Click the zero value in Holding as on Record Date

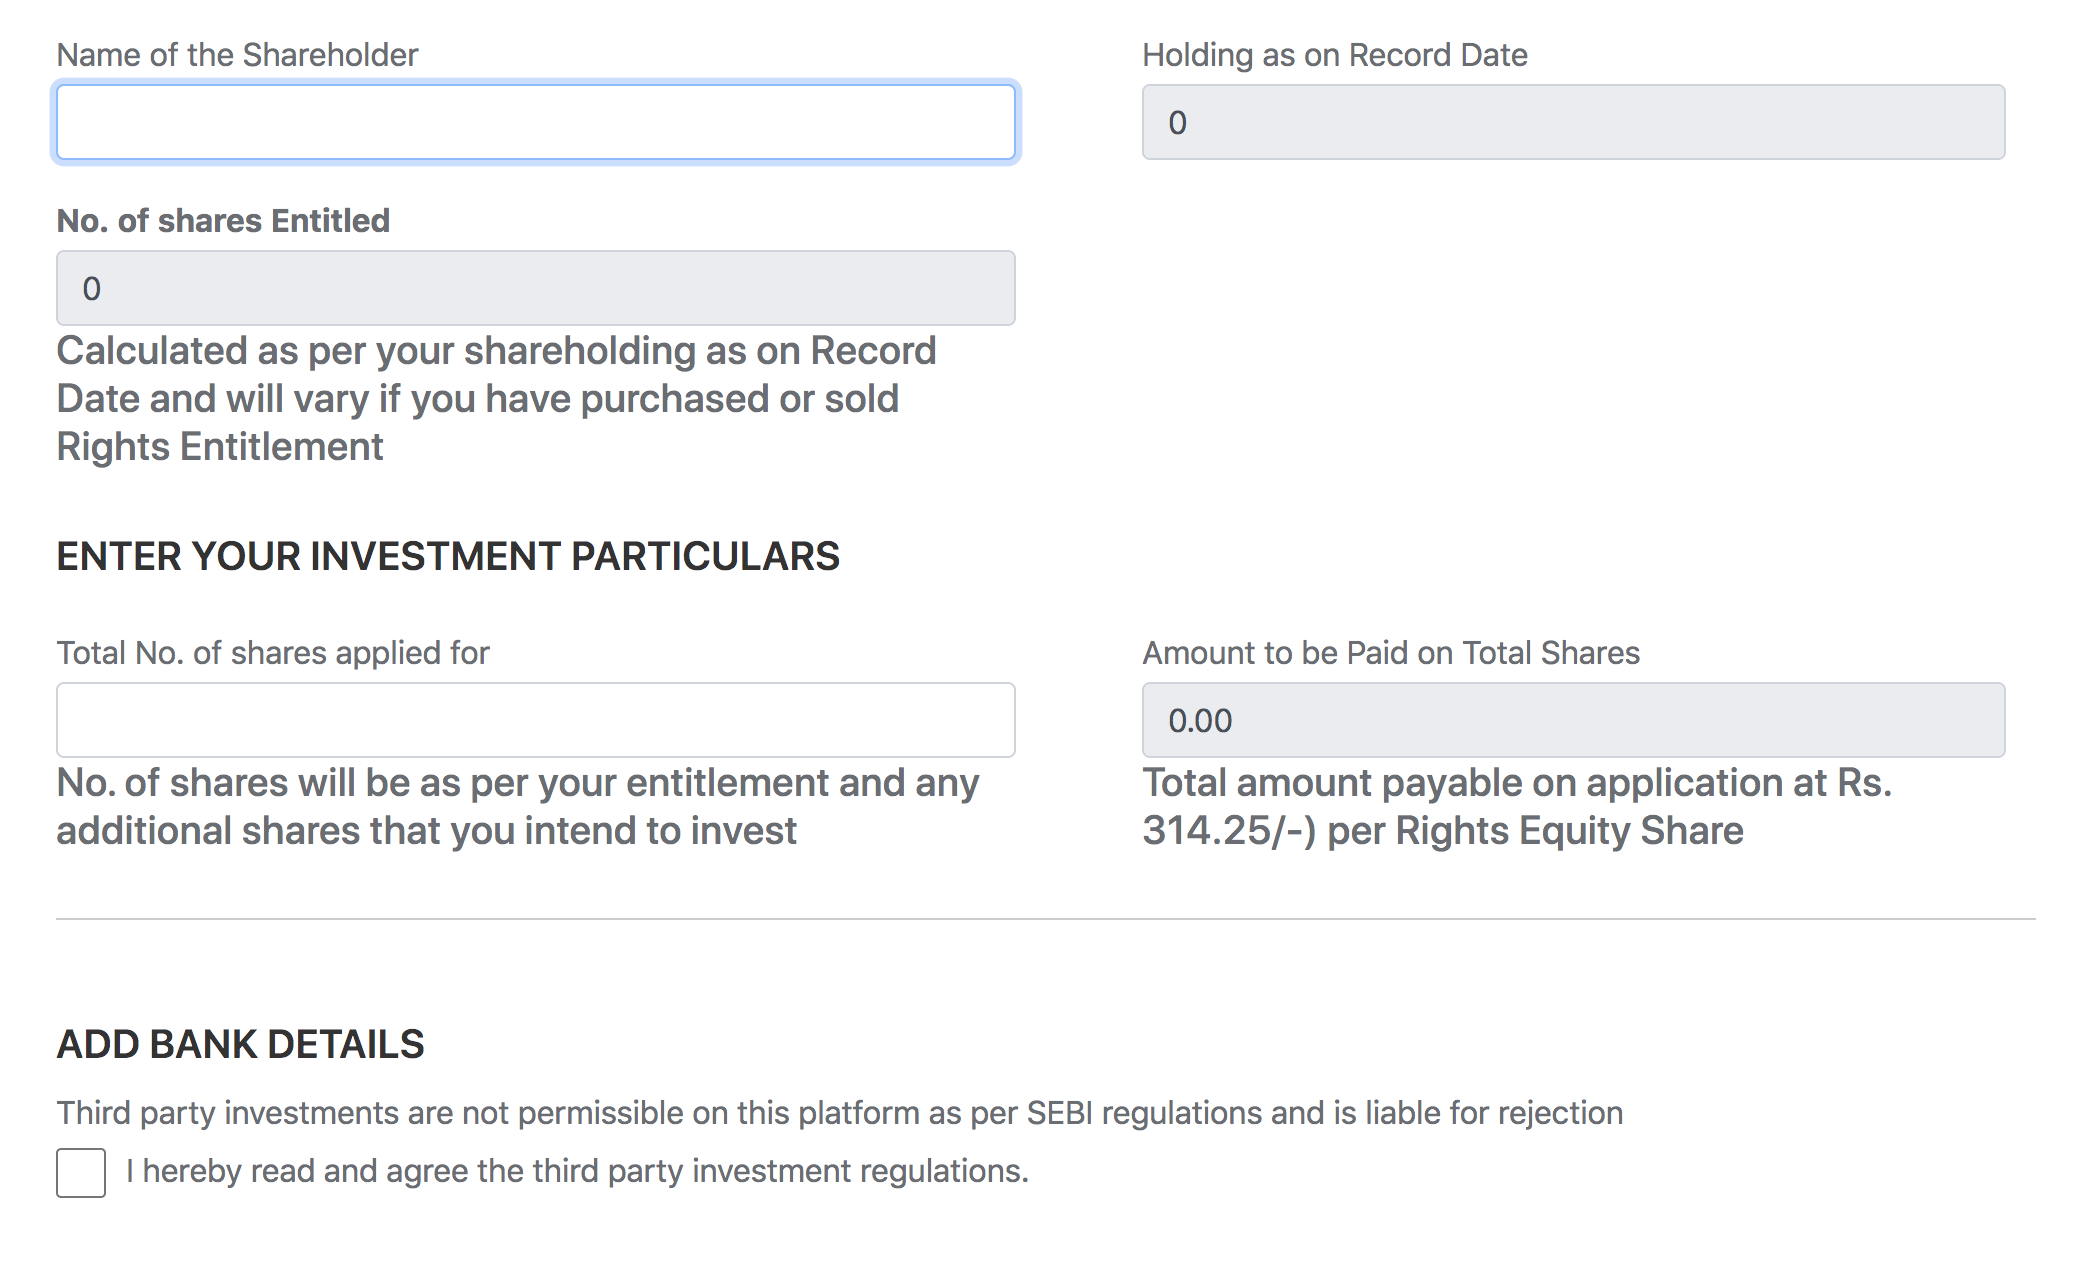click(x=1177, y=123)
